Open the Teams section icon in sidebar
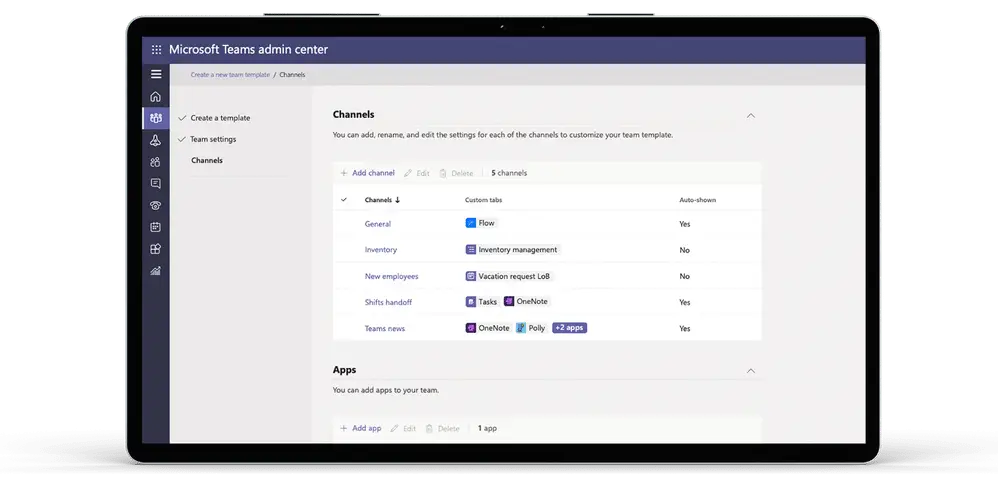This screenshot has width=998, height=486. [x=156, y=118]
